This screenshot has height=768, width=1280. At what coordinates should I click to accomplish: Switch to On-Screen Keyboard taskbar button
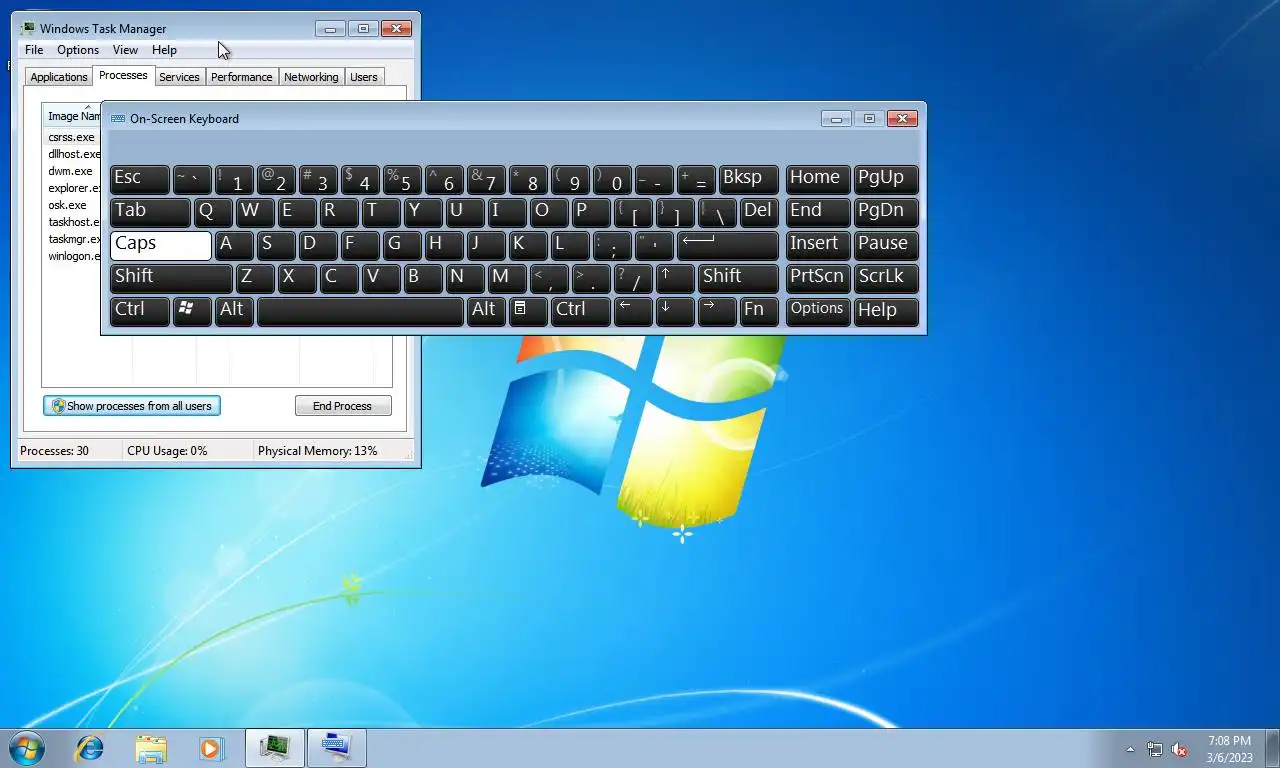[337, 748]
